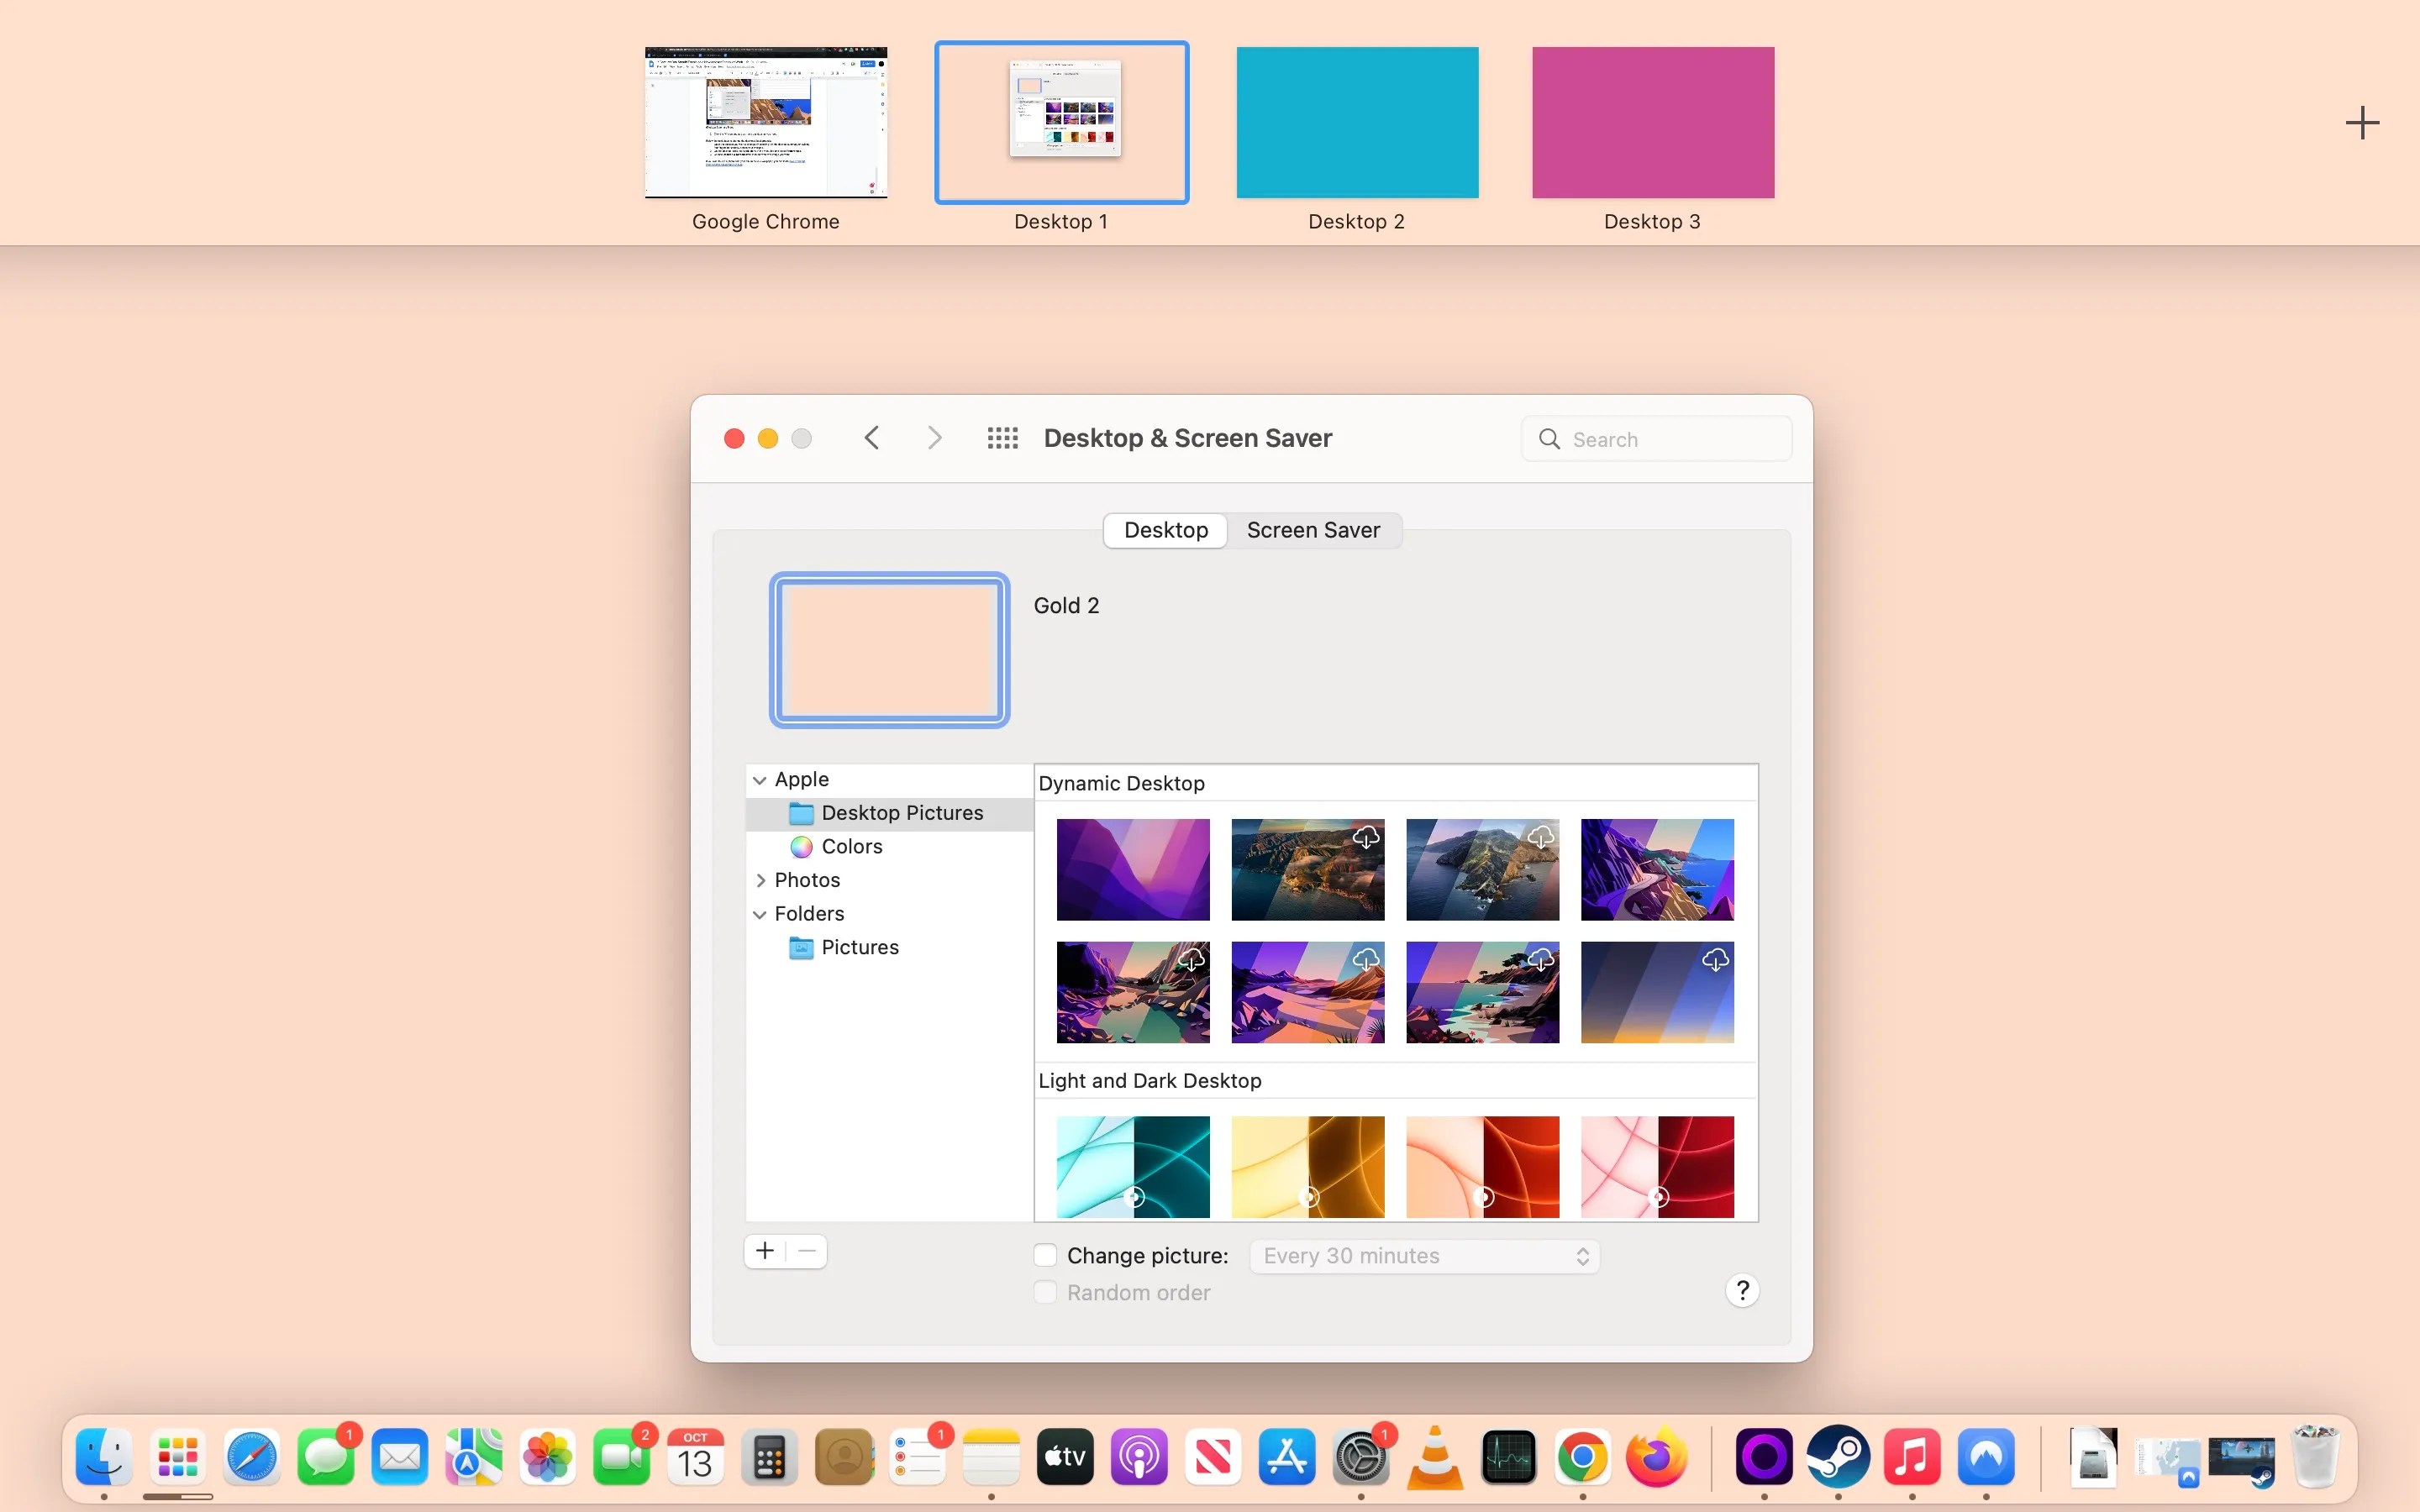Image resolution: width=2420 pixels, height=1512 pixels.
Task: Open the Every 30 minutes dropdown
Action: pos(1424,1256)
